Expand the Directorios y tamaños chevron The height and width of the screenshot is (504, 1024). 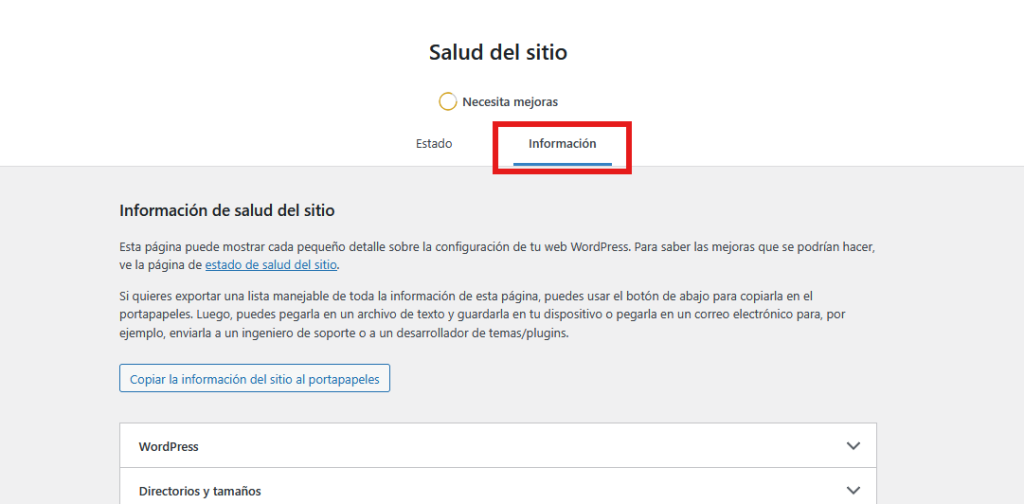[x=853, y=490]
